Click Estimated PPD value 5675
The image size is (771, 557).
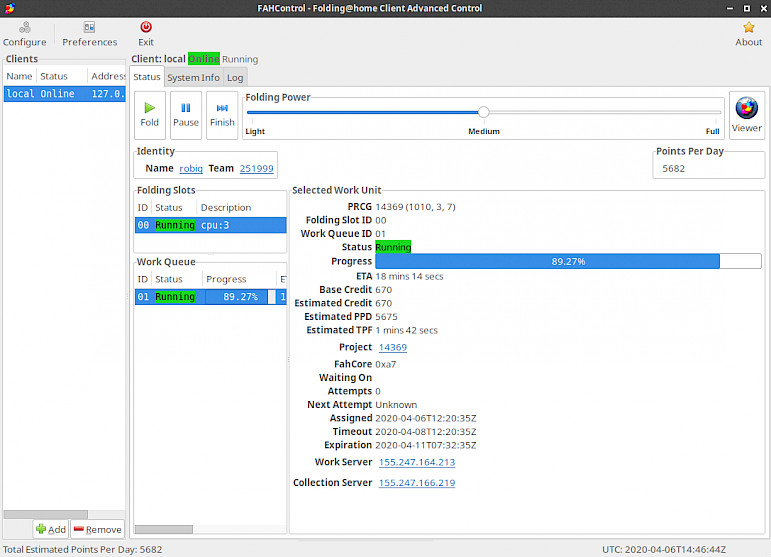tap(386, 317)
